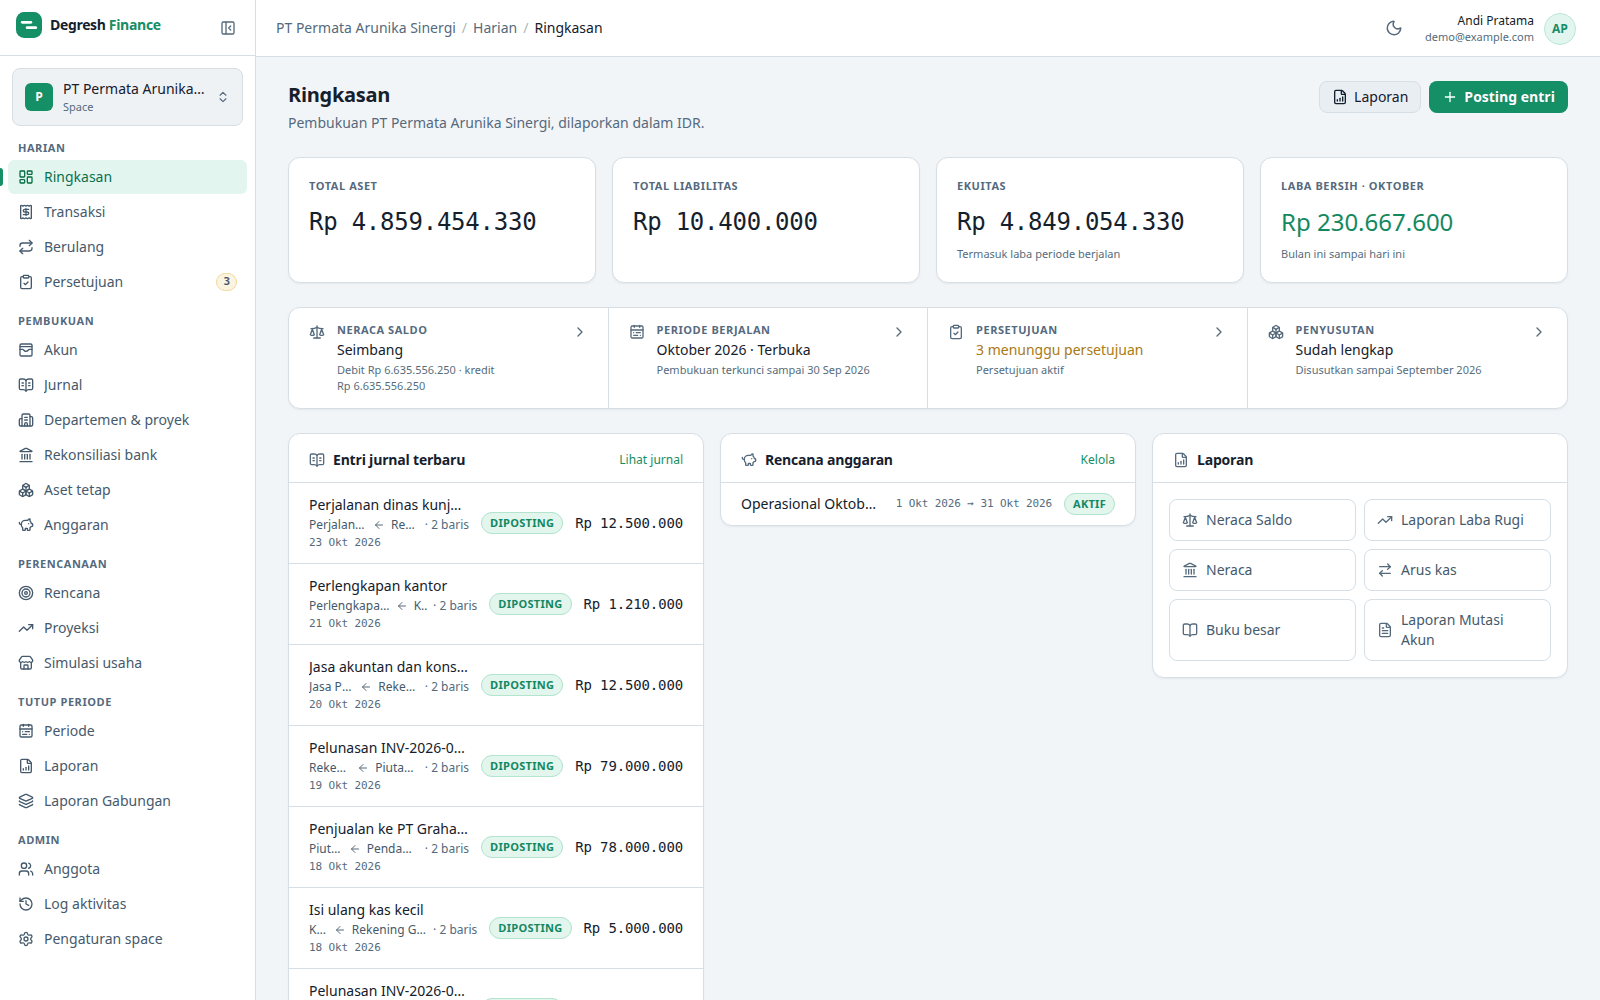Click the Degresh Finance logo icon
1600x1000 pixels.
click(29, 25)
